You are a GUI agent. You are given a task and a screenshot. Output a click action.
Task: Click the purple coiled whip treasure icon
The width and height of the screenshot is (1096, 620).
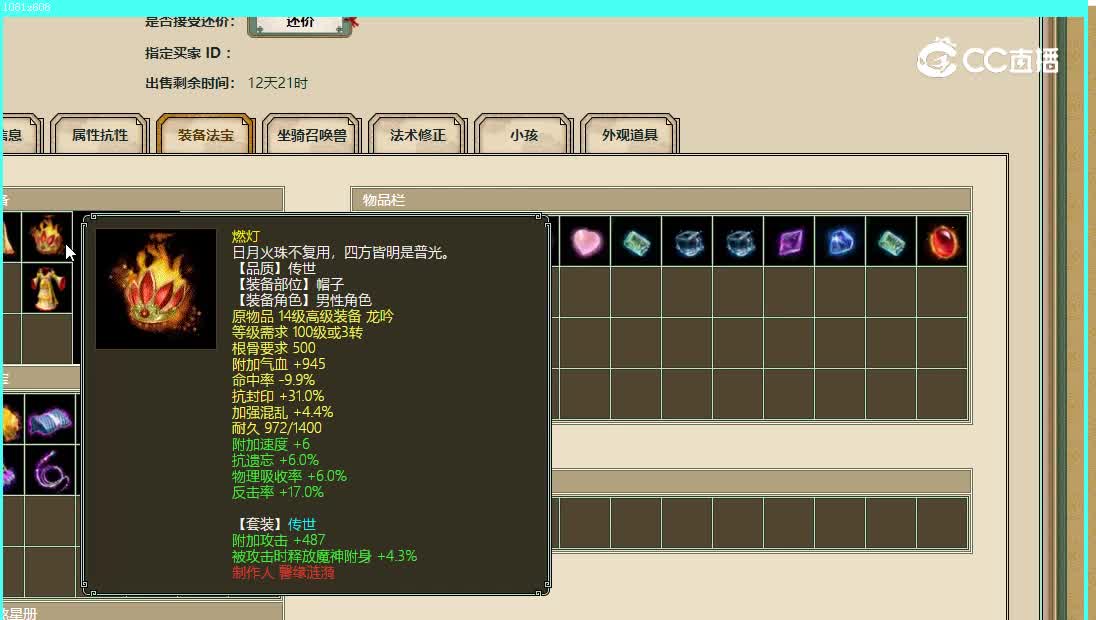[x=51, y=470]
